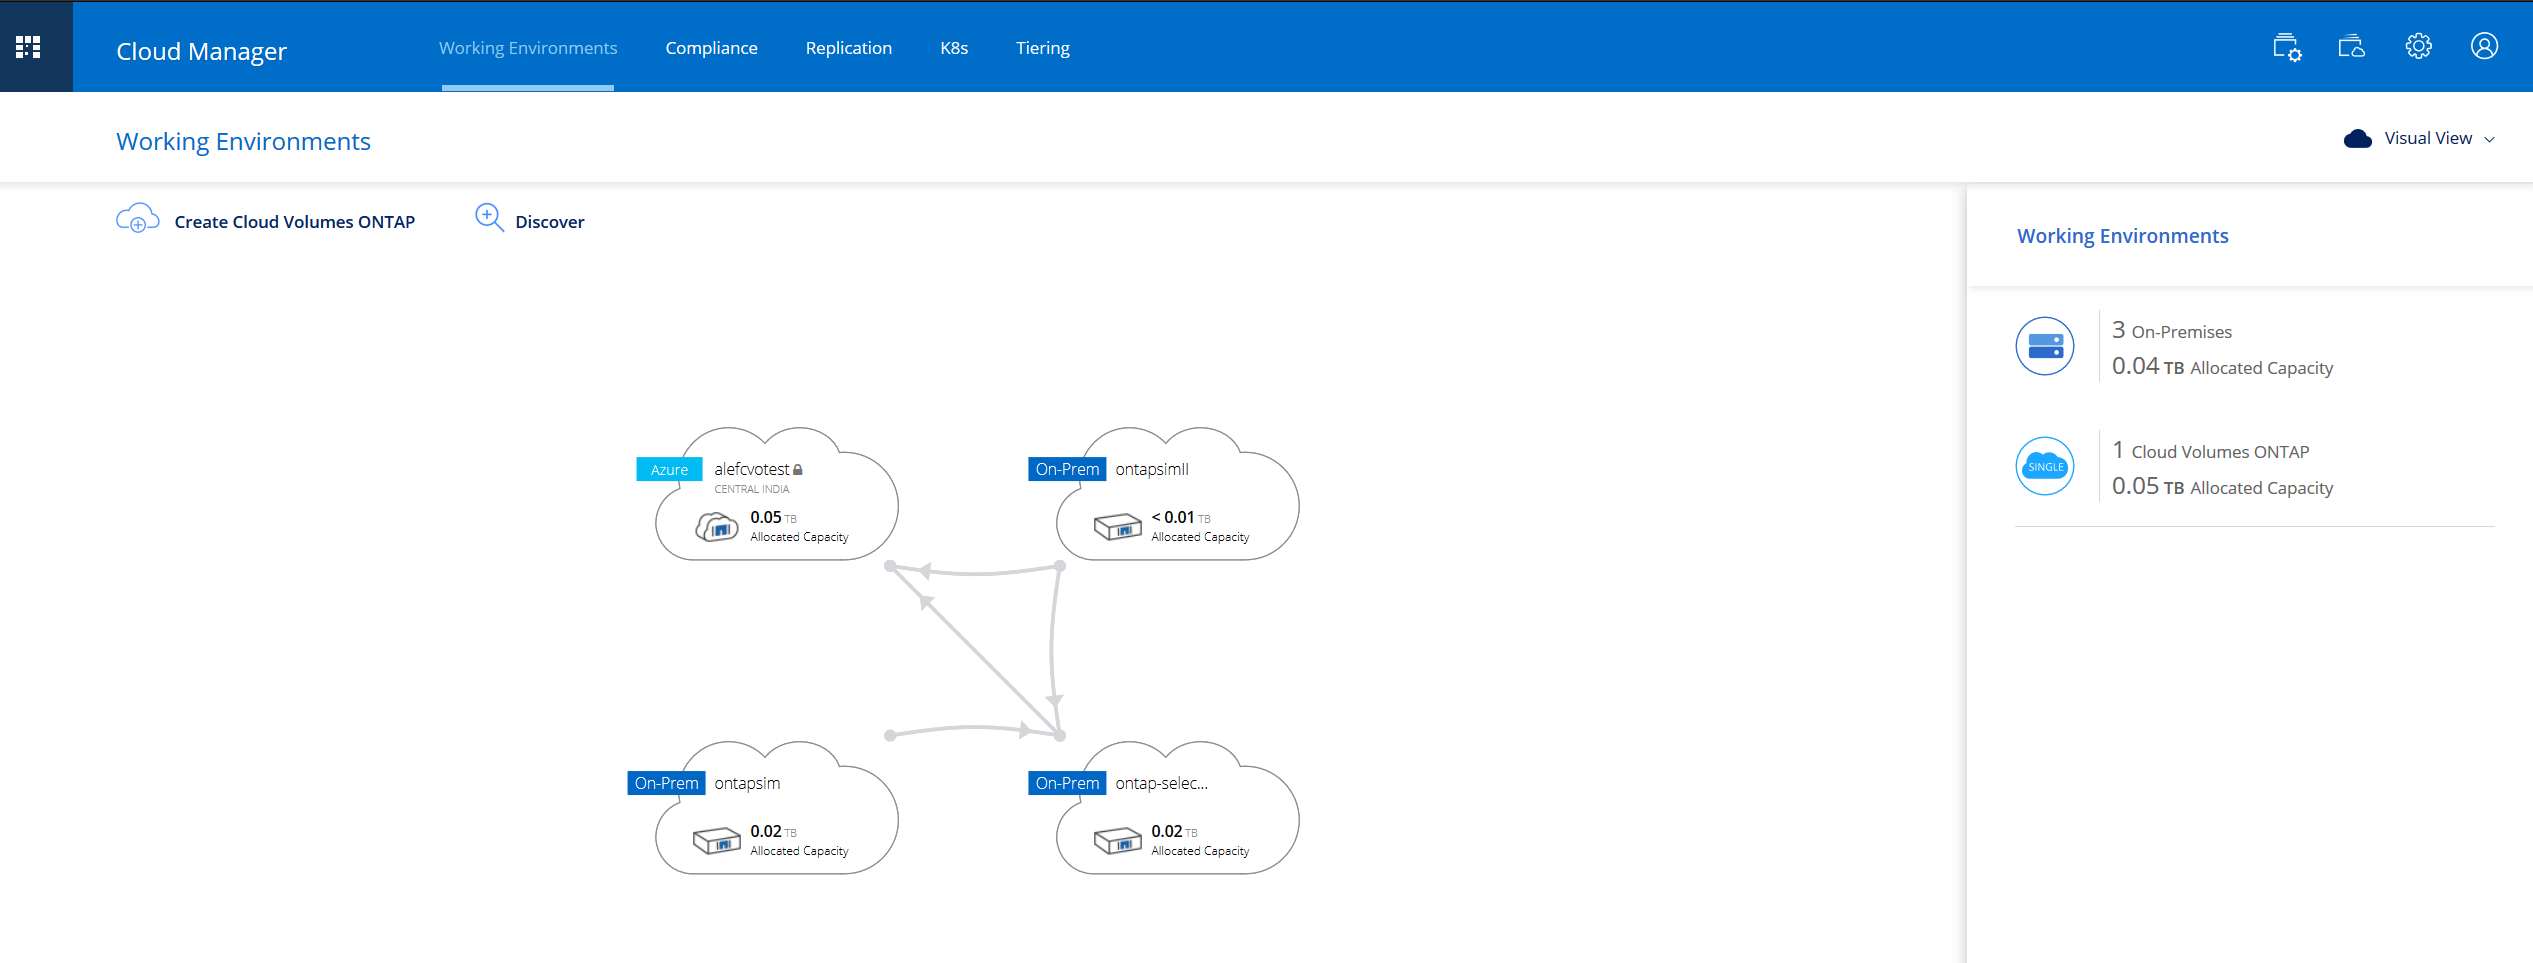2533x963 pixels.
Task: Click the 0.04 TB Allocated Capacity text
Action: (2222, 367)
